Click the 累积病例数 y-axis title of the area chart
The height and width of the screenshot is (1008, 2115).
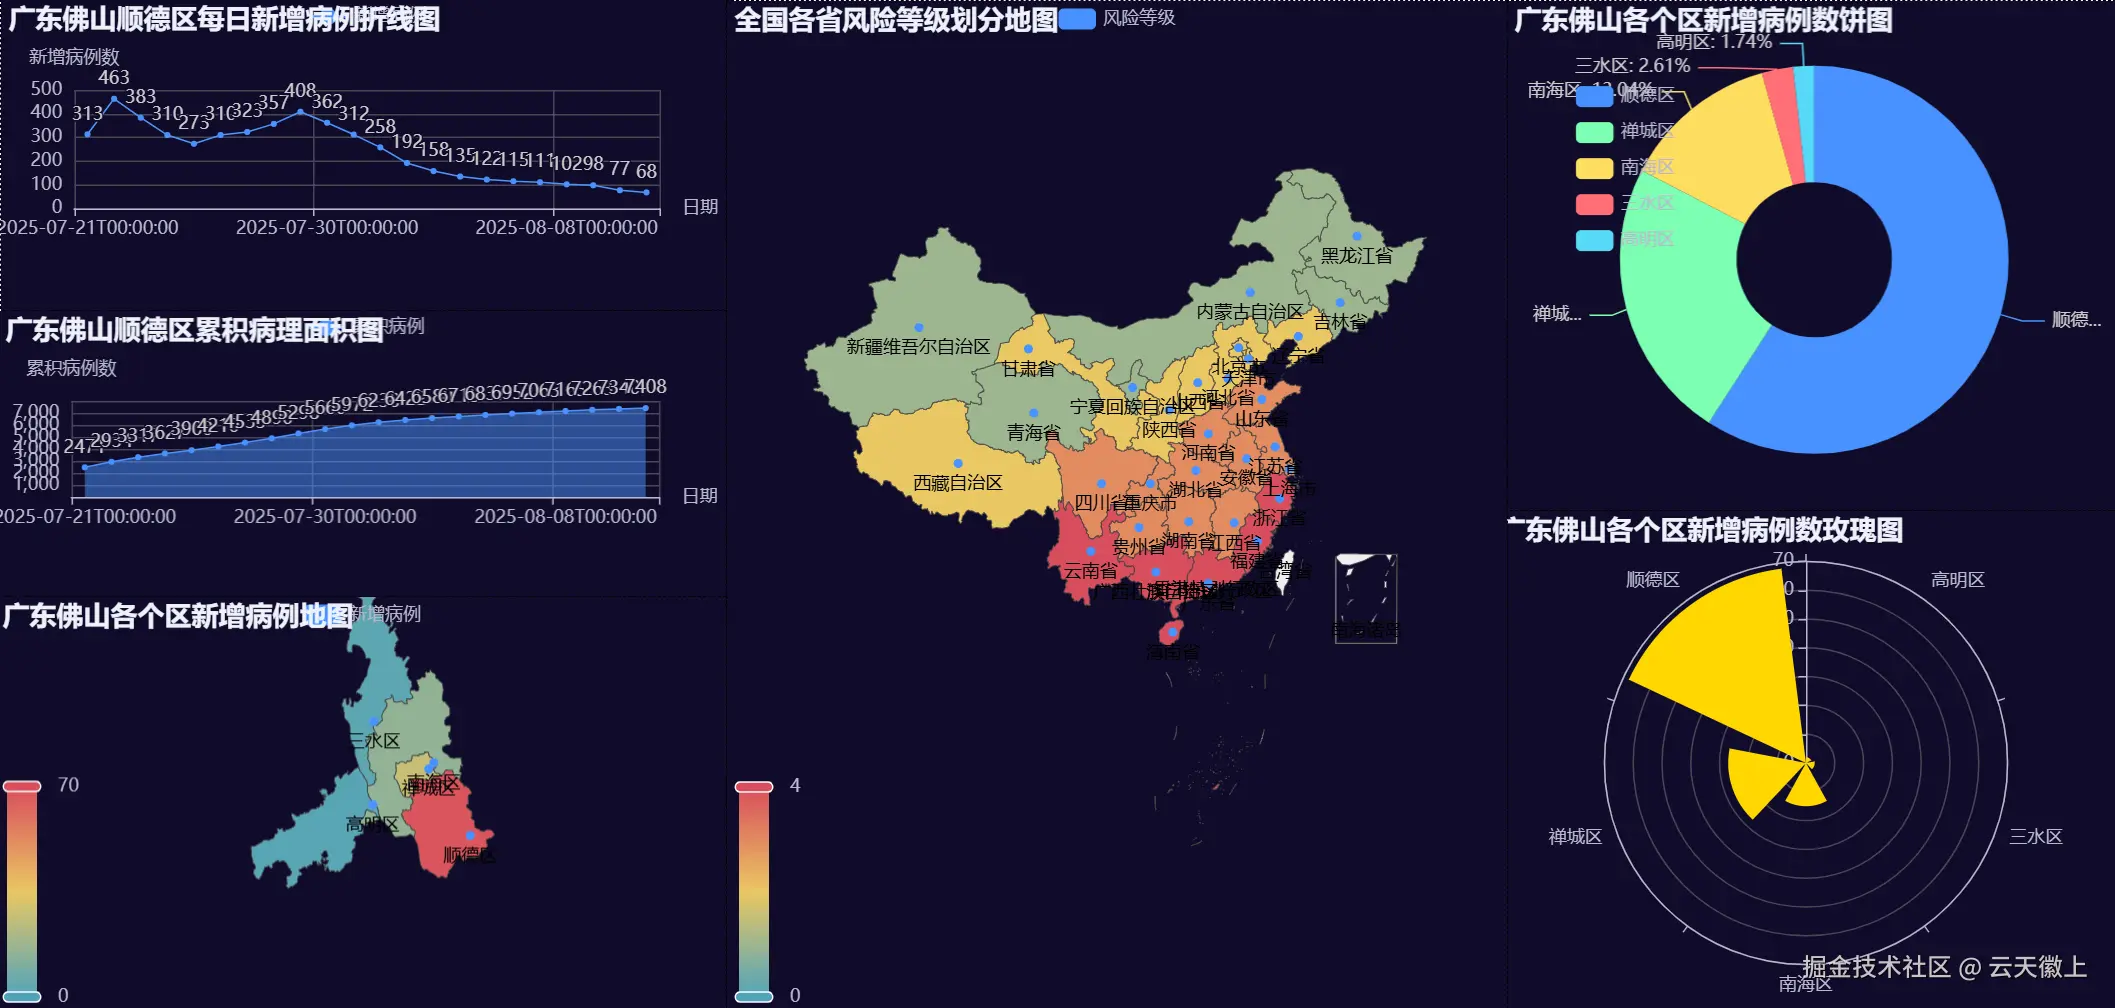71,368
